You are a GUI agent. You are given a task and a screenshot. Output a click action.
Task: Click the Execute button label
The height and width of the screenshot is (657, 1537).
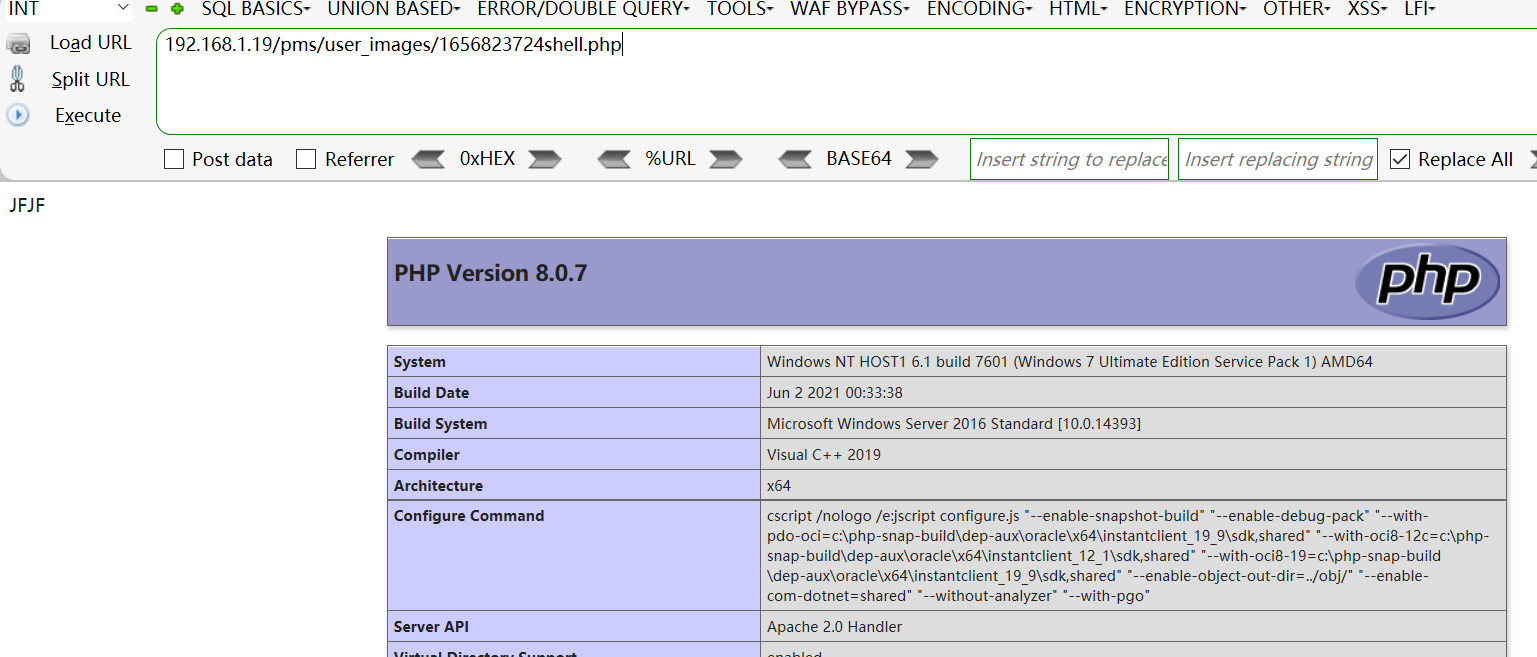tap(88, 115)
